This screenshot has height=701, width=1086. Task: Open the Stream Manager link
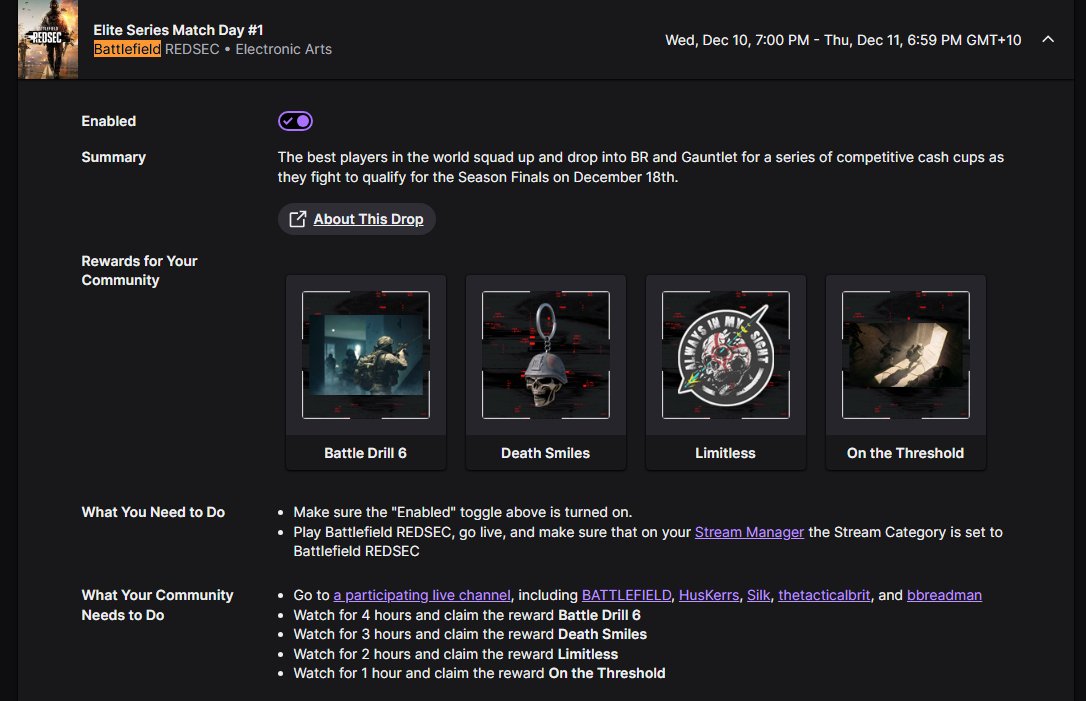749,532
